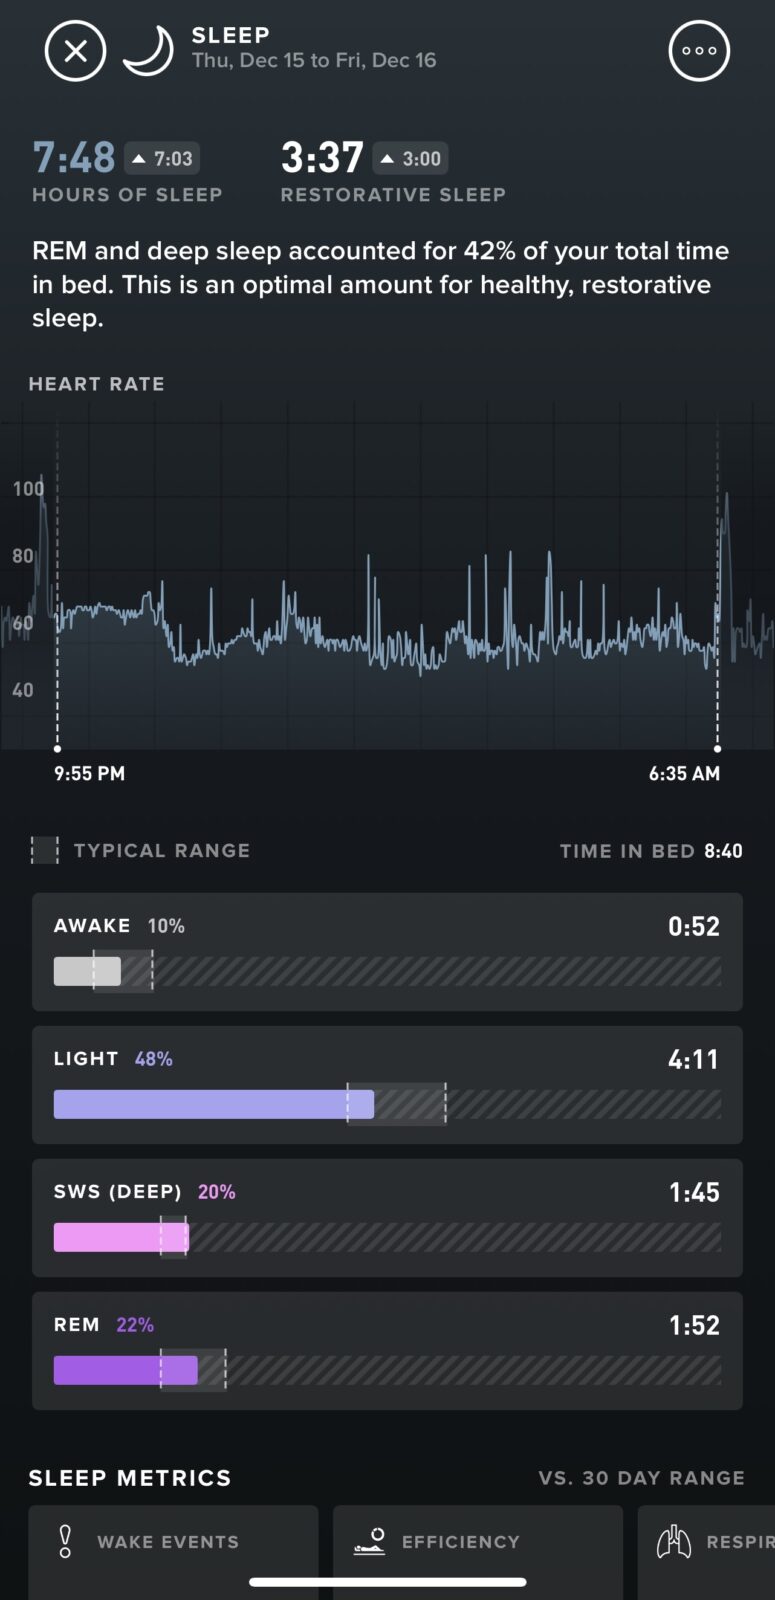Viewport: 775px width, 1600px height.
Task: Tap the 7:03 hours of sleep trend badge
Action: (161, 158)
